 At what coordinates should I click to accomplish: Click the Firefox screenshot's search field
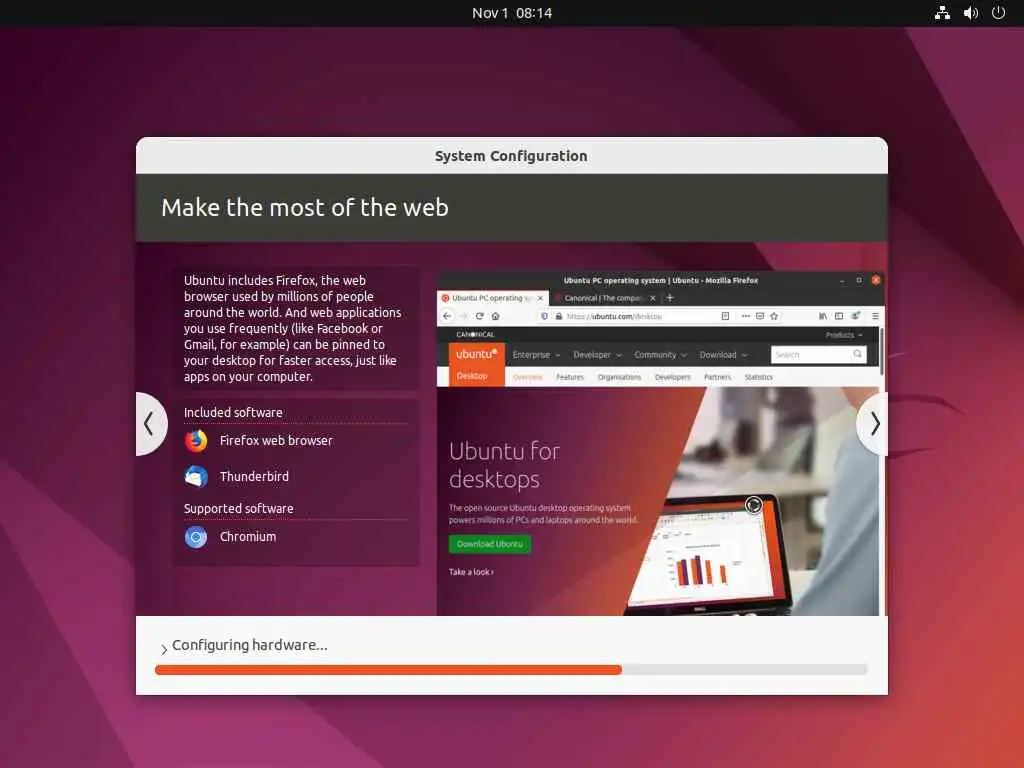[x=819, y=355]
